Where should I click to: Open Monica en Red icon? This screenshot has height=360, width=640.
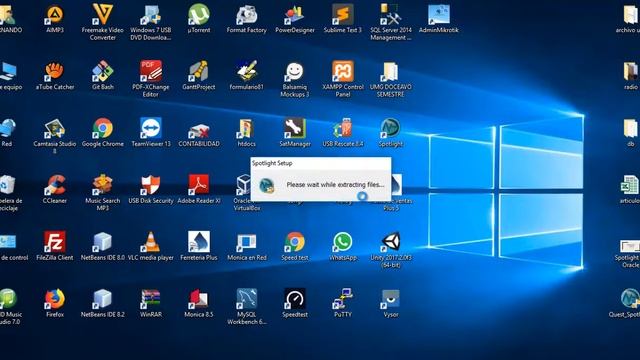247,242
